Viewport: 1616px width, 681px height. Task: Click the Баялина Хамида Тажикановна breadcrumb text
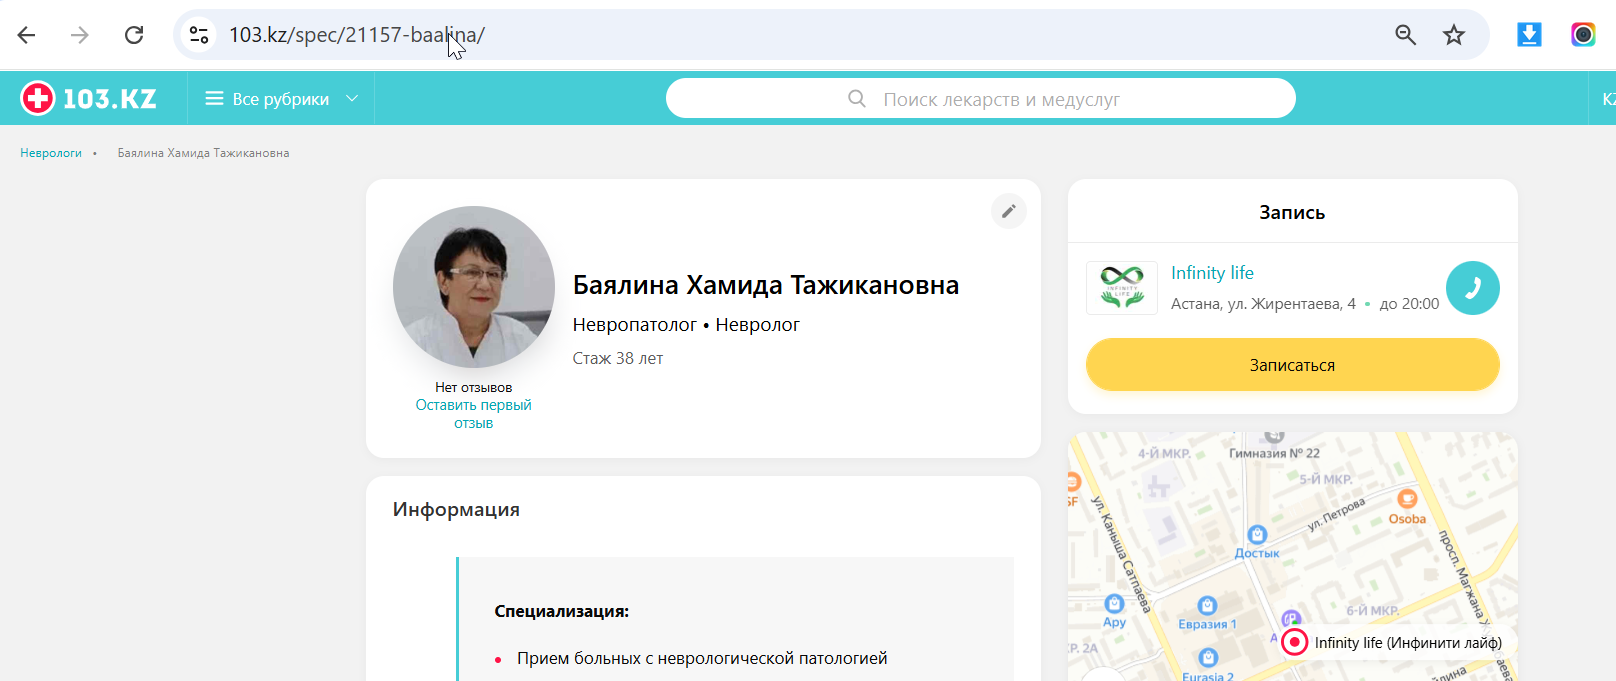[x=203, y=153]
